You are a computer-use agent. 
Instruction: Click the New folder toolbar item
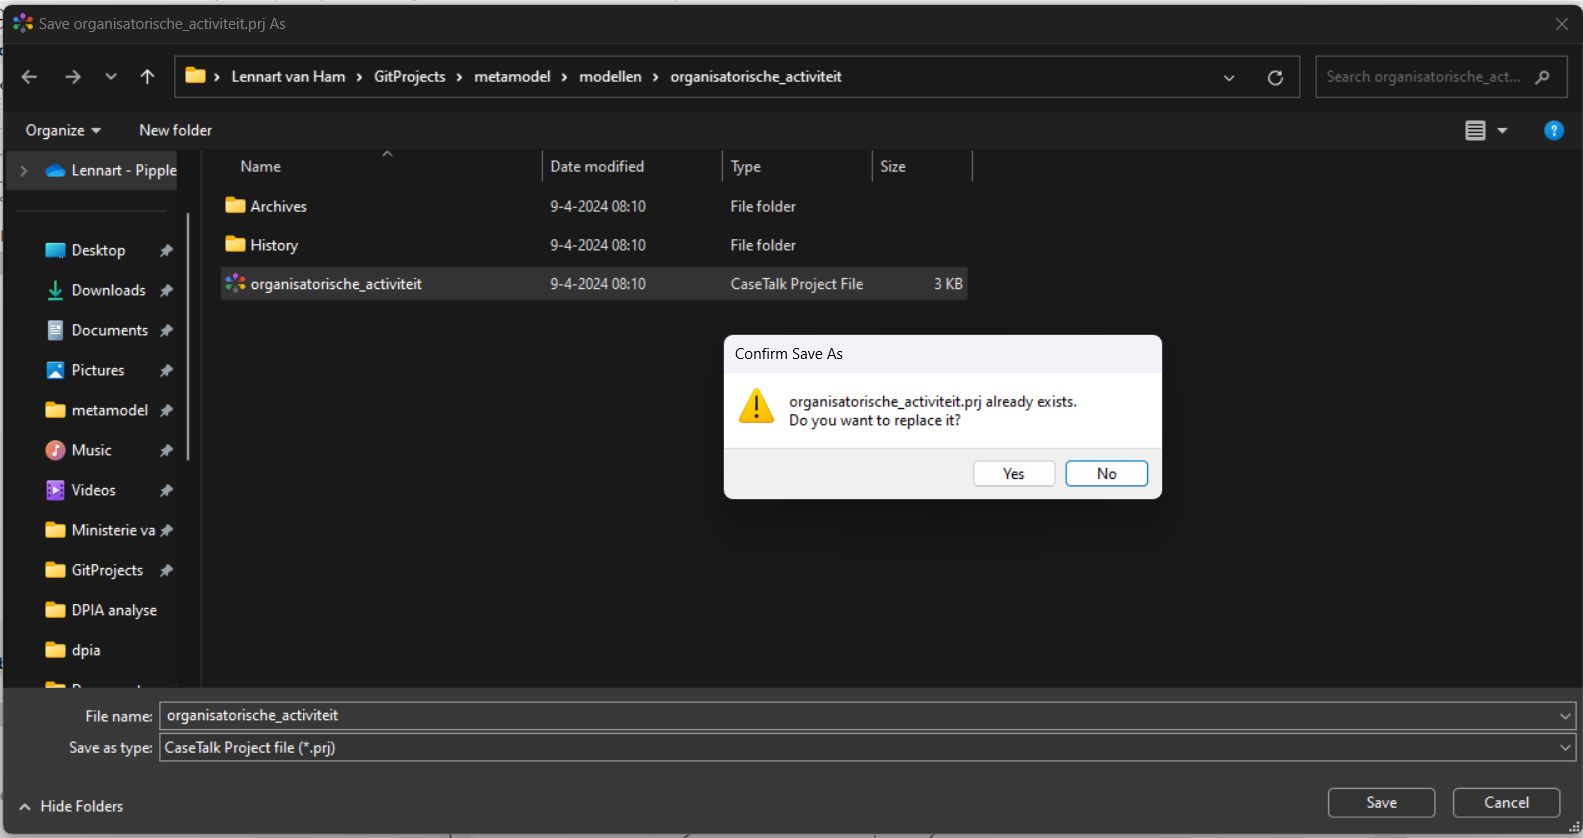pos(175,131)
